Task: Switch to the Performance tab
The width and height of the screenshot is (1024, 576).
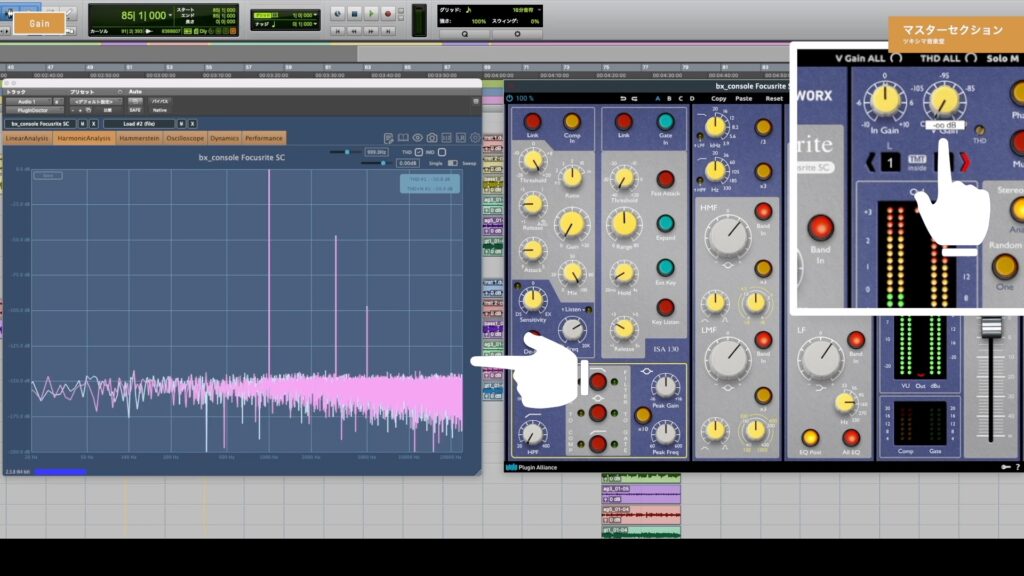Action: [x=264, y=138]
